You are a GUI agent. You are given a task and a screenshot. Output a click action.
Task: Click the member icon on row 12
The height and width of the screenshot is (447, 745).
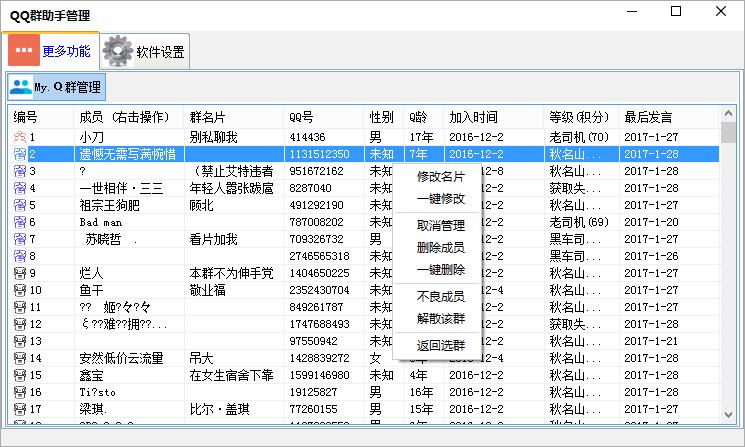[19, 324]
